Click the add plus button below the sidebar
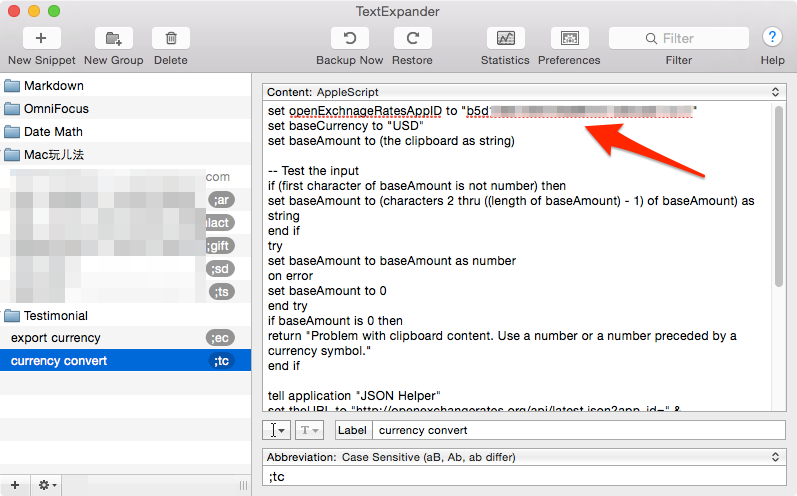The width and height of the screenshot is (797, 496). (15, 485)
